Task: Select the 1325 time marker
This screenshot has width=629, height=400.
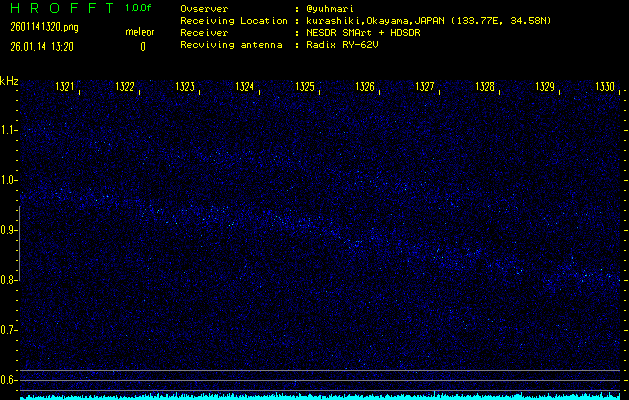Action: pyautogui.click(x=305, y=87)
